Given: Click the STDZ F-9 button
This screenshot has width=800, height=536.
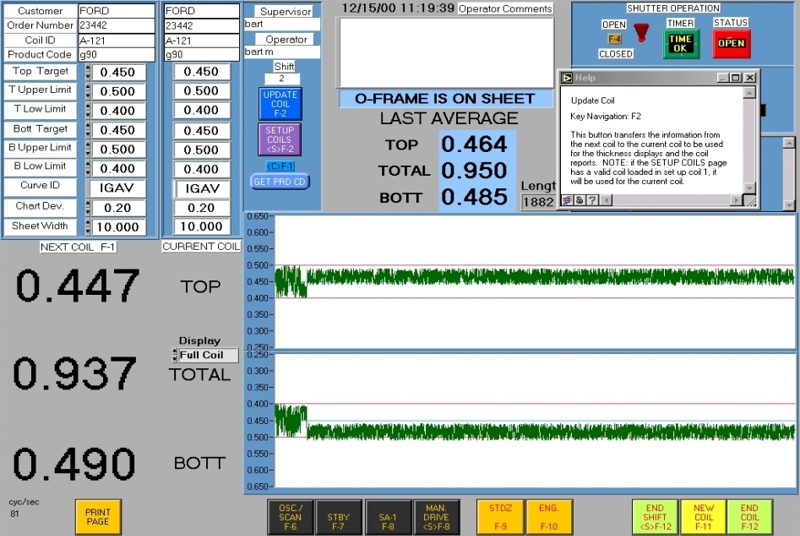Looking at the screenshot, I should pos(501,516).
